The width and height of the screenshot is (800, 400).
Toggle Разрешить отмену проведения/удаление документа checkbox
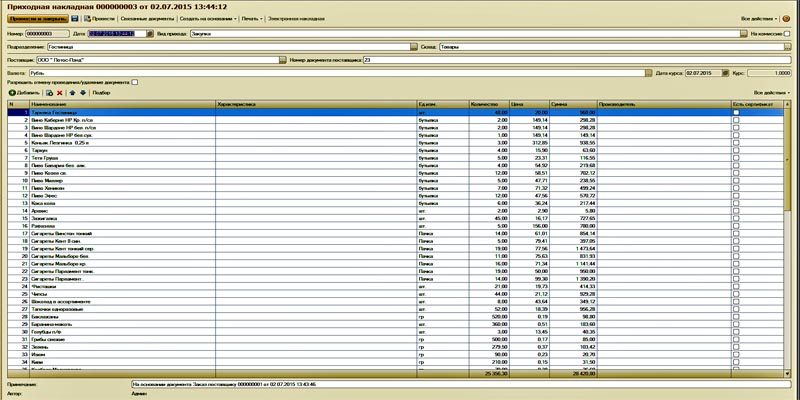pos(135,82)
